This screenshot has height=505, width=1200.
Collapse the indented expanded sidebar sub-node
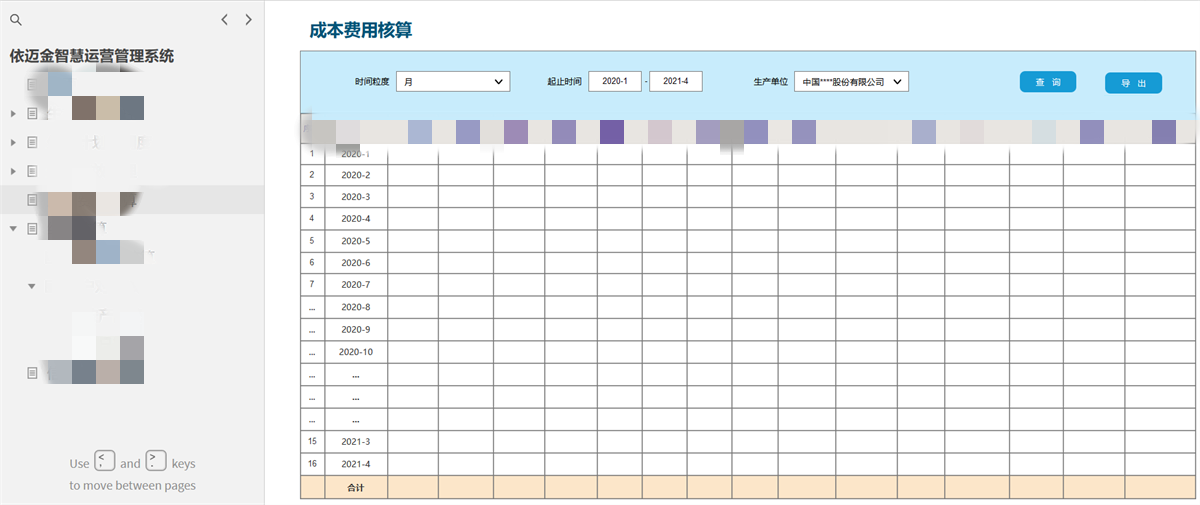click(32, 286)
